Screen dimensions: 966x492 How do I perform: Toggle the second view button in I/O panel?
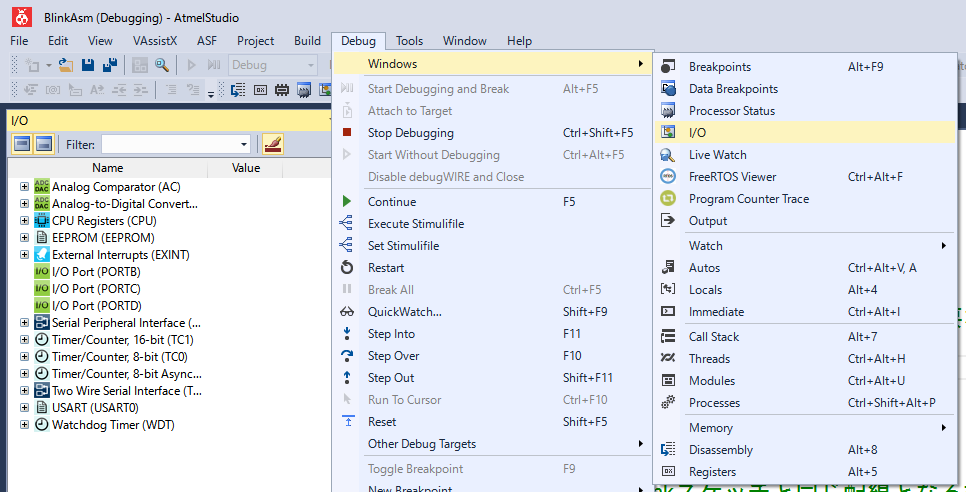pos(44,144)
